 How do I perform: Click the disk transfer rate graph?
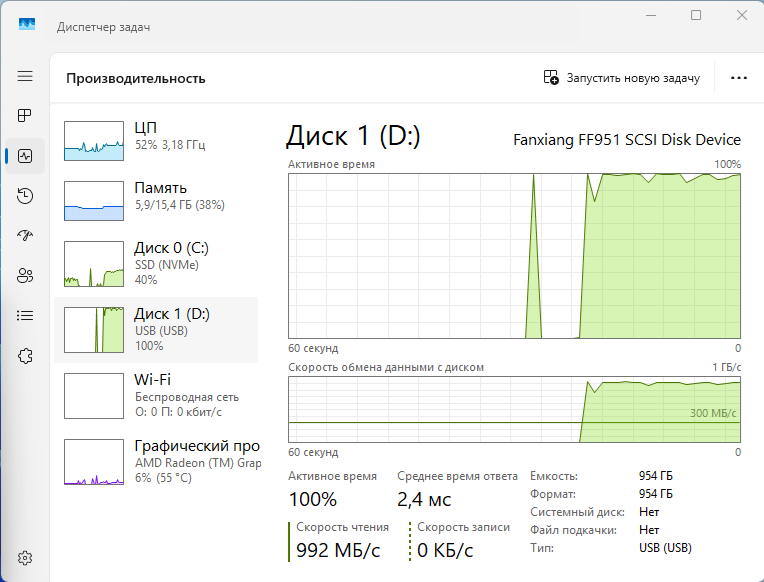click(515, 409)
